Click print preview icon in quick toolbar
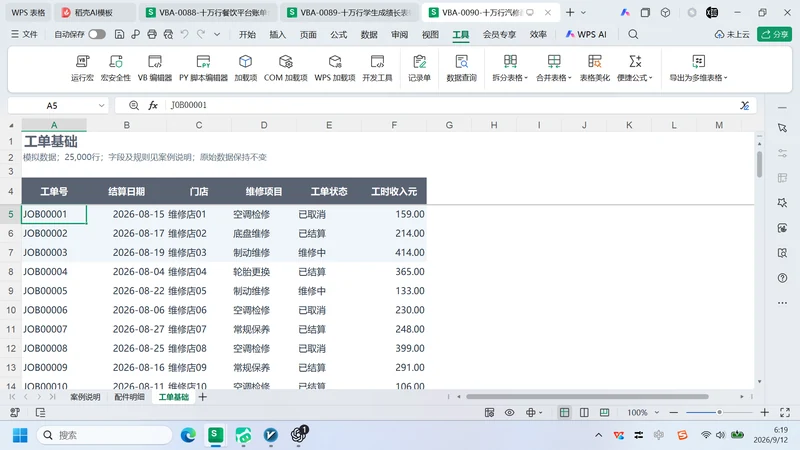 [x=168, y=34]
